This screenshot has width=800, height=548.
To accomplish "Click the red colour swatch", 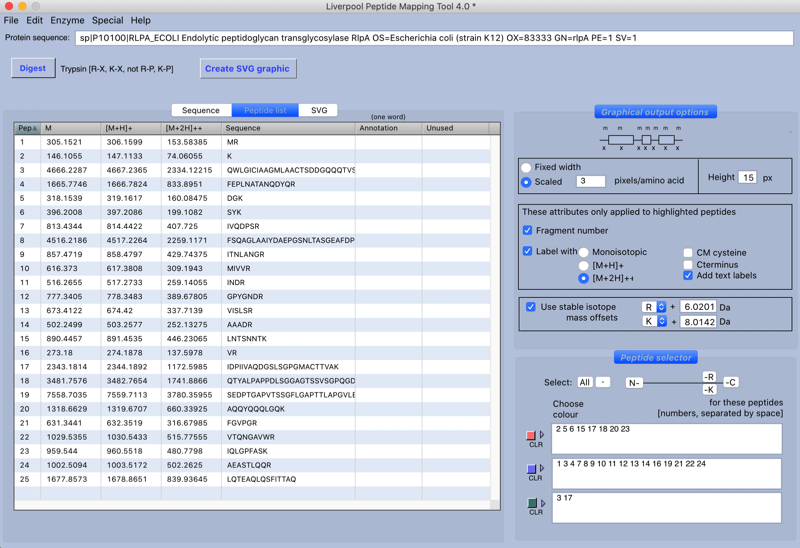I will point(531,436).
